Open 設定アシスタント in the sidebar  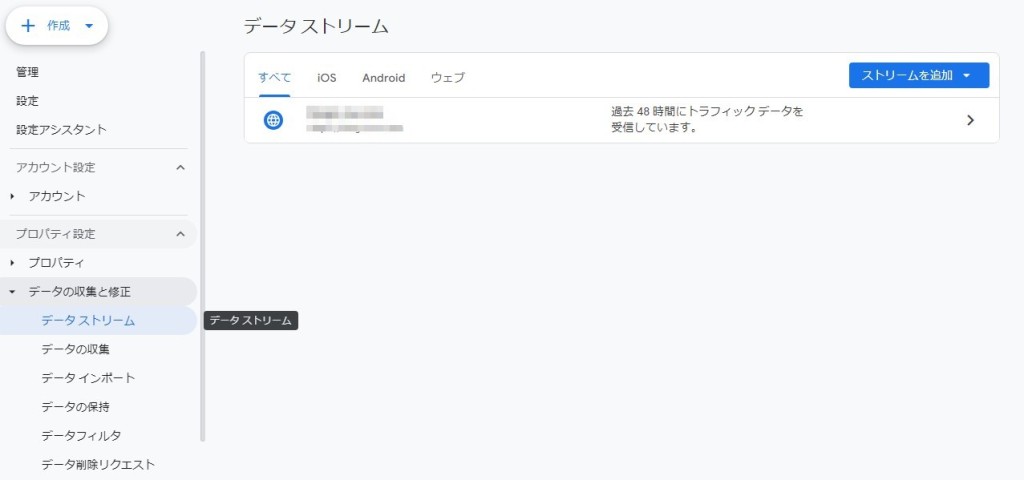click(x=61, y=130)
